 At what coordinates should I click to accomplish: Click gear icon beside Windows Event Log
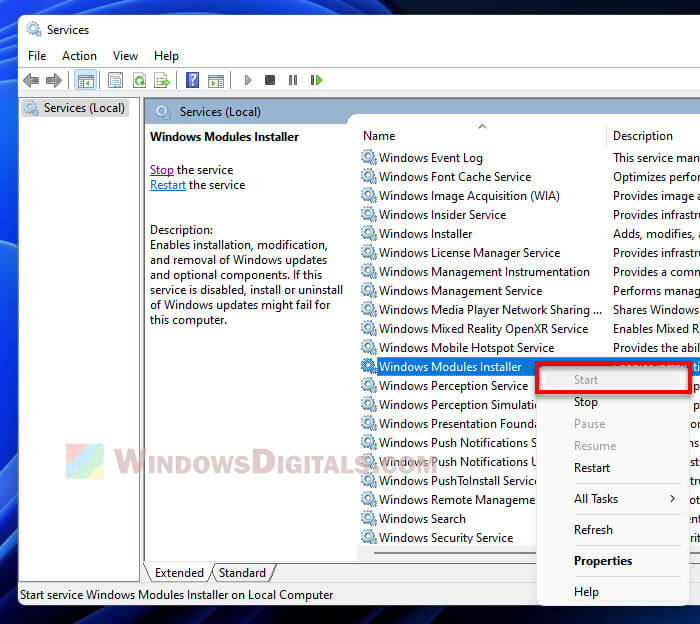coord(369,158)
